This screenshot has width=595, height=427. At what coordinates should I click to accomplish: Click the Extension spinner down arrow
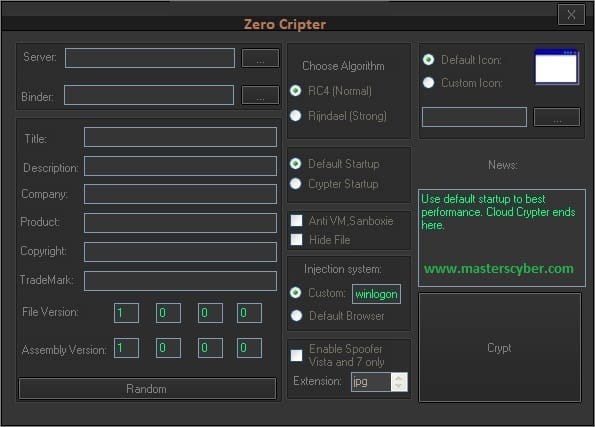coord(399,386)
